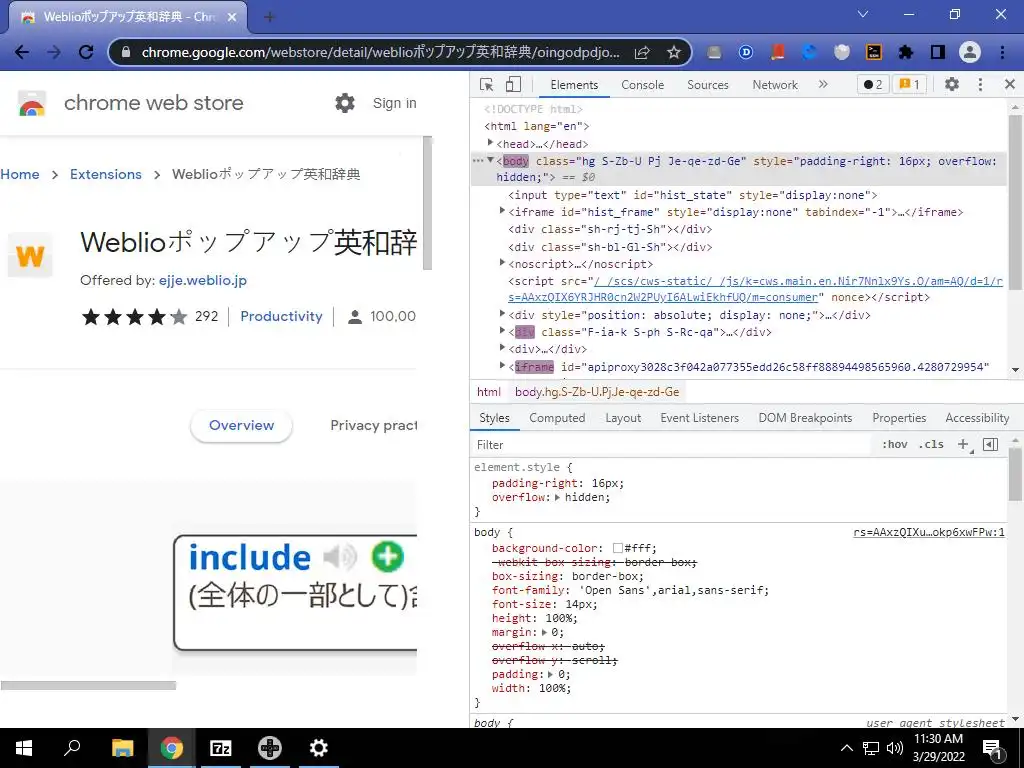Open the Computed styles tab
This screenshot has height=768, width=1024.
point(557,418)
